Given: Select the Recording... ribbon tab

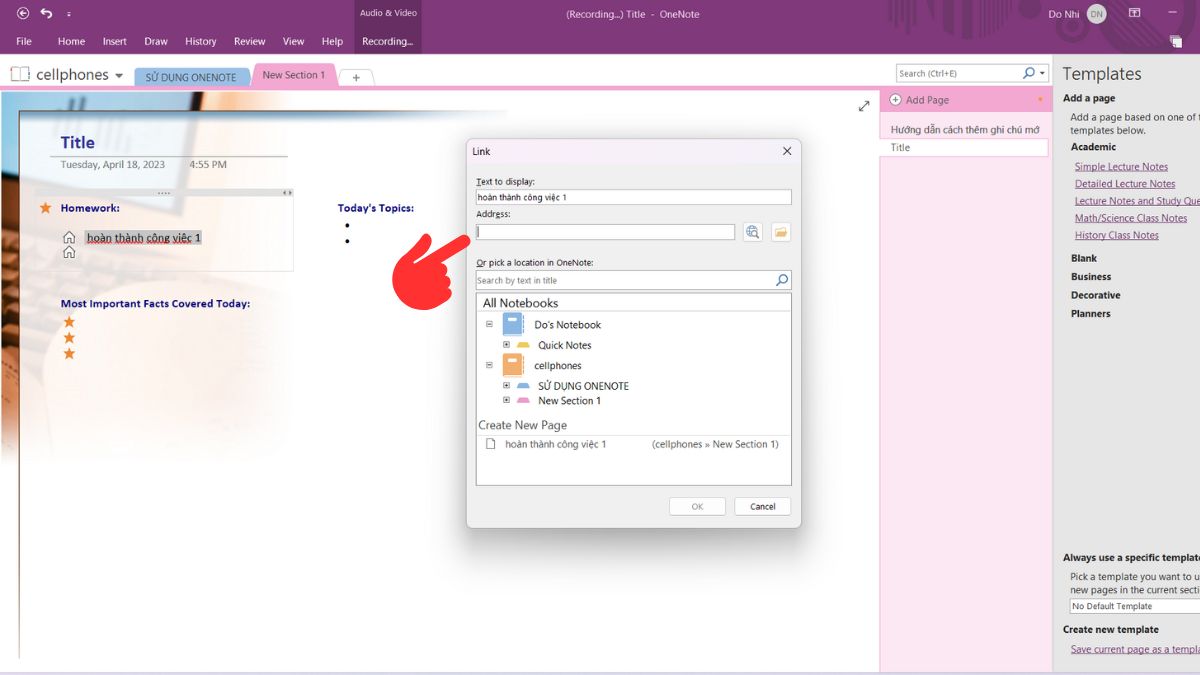Looking at the screenshot, I should click(x=387, y=42).
